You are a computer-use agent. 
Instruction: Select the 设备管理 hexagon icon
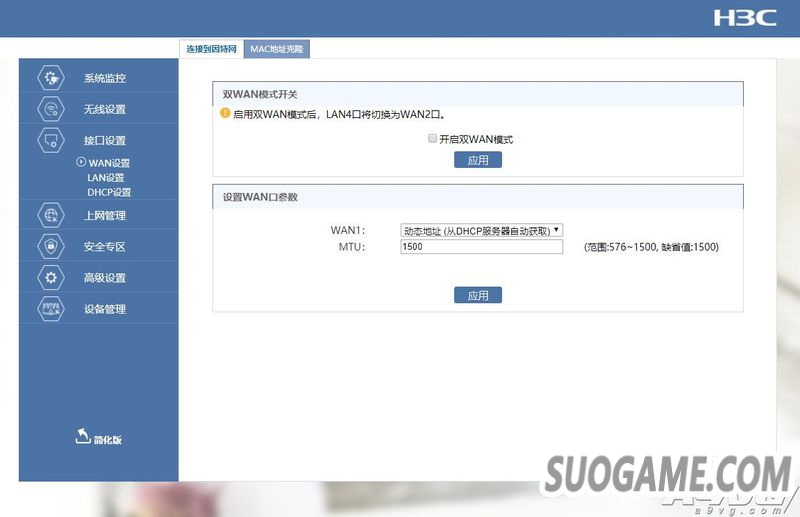tap(50, 308)
